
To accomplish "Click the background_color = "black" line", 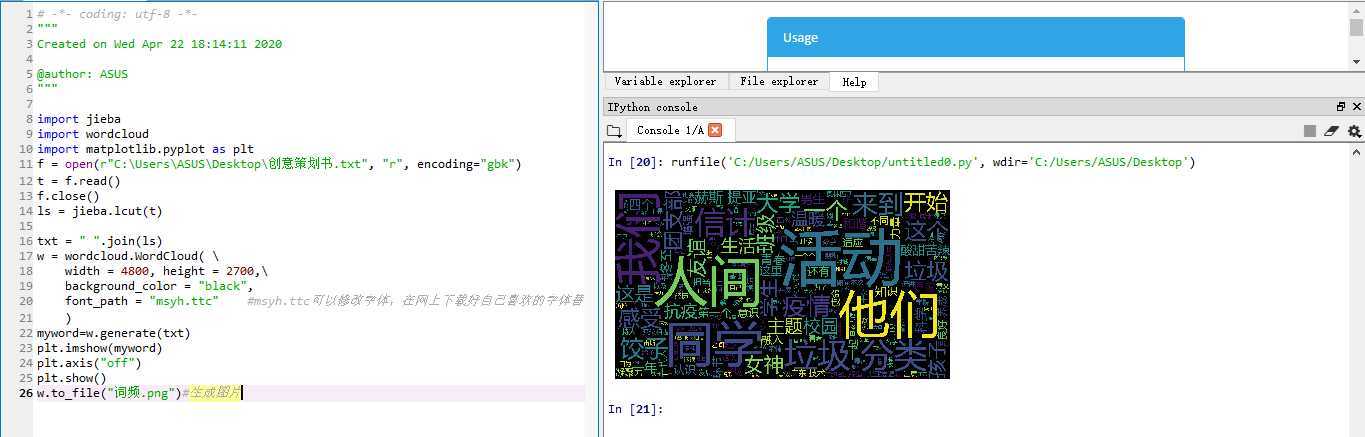I will 159,286.
